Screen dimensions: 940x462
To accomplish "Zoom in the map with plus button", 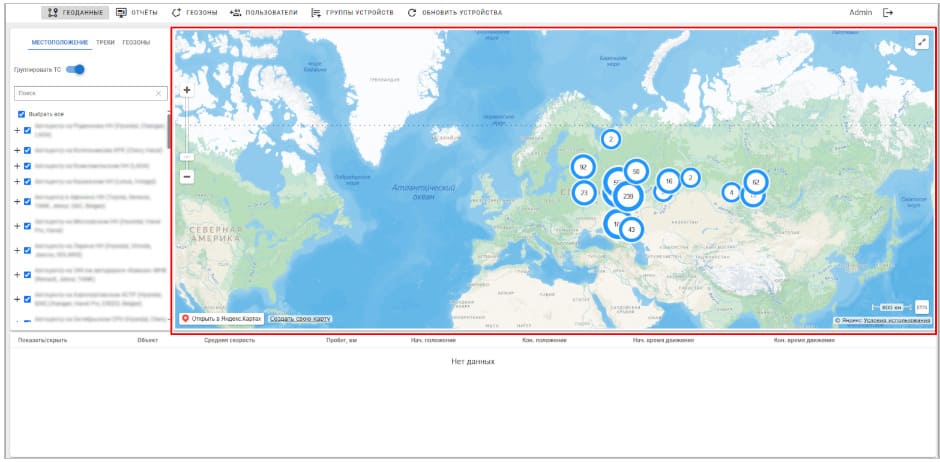I will 186,89.
